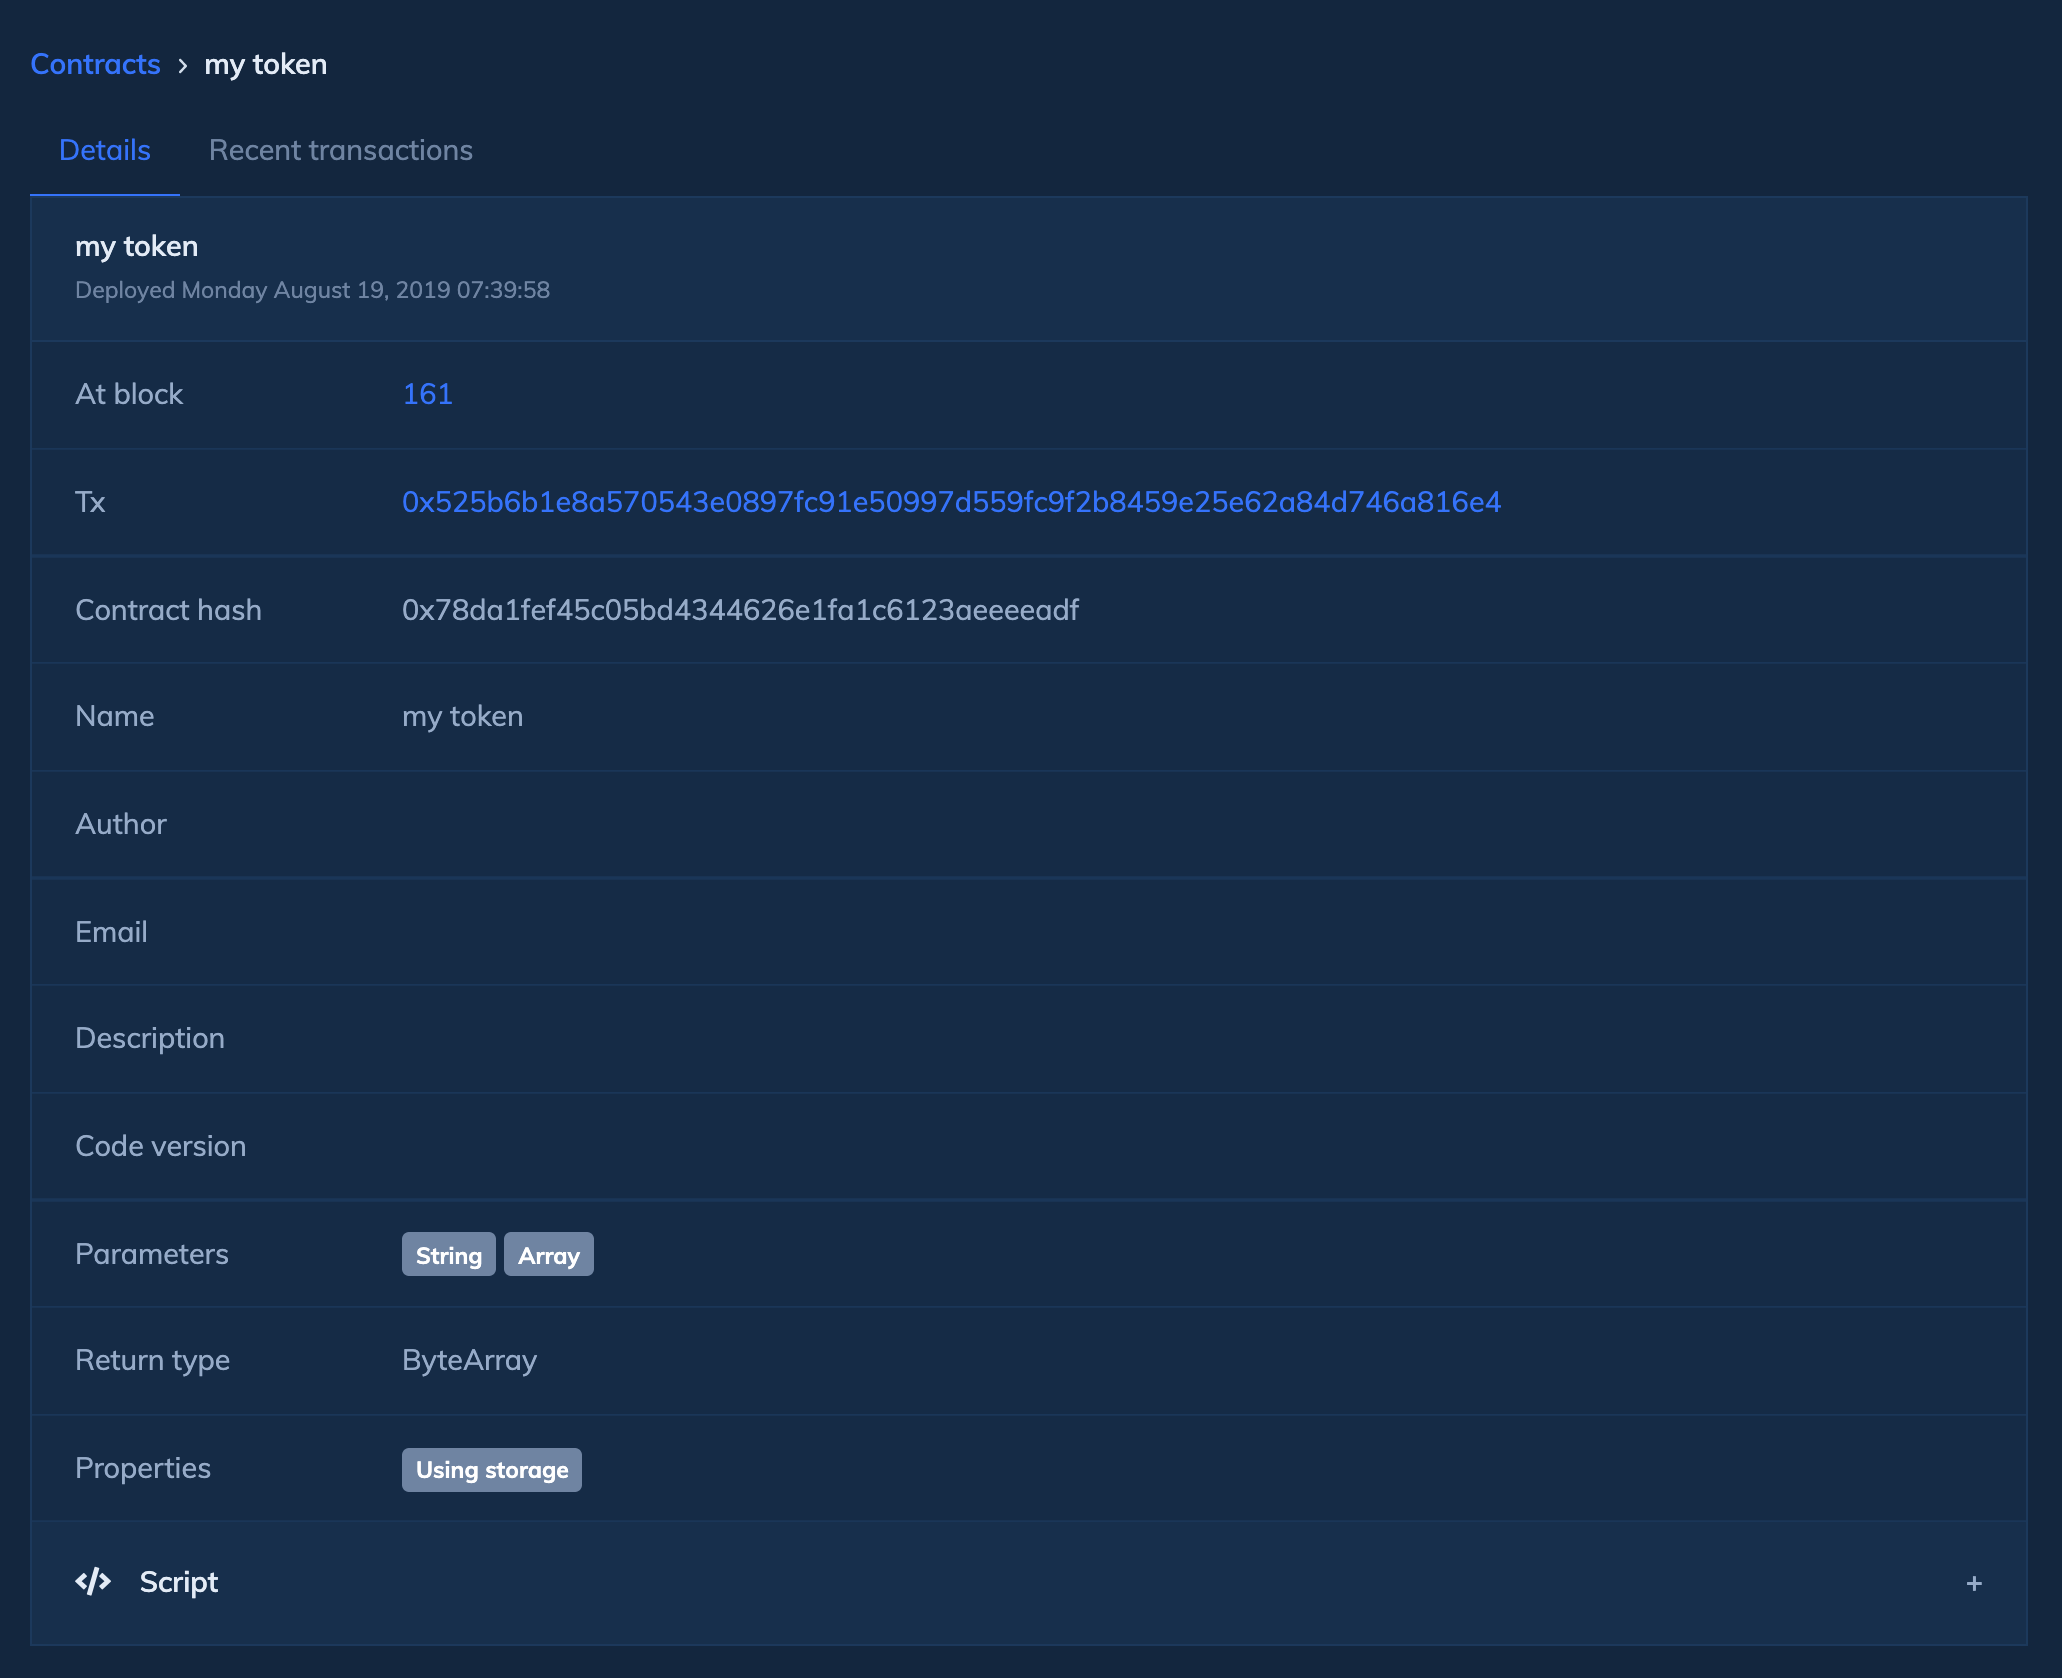Viewport: 2062px width, 1678px height.
Task: Click the Properties row label
Action: pyautogui.click(x=143, y=1468)
